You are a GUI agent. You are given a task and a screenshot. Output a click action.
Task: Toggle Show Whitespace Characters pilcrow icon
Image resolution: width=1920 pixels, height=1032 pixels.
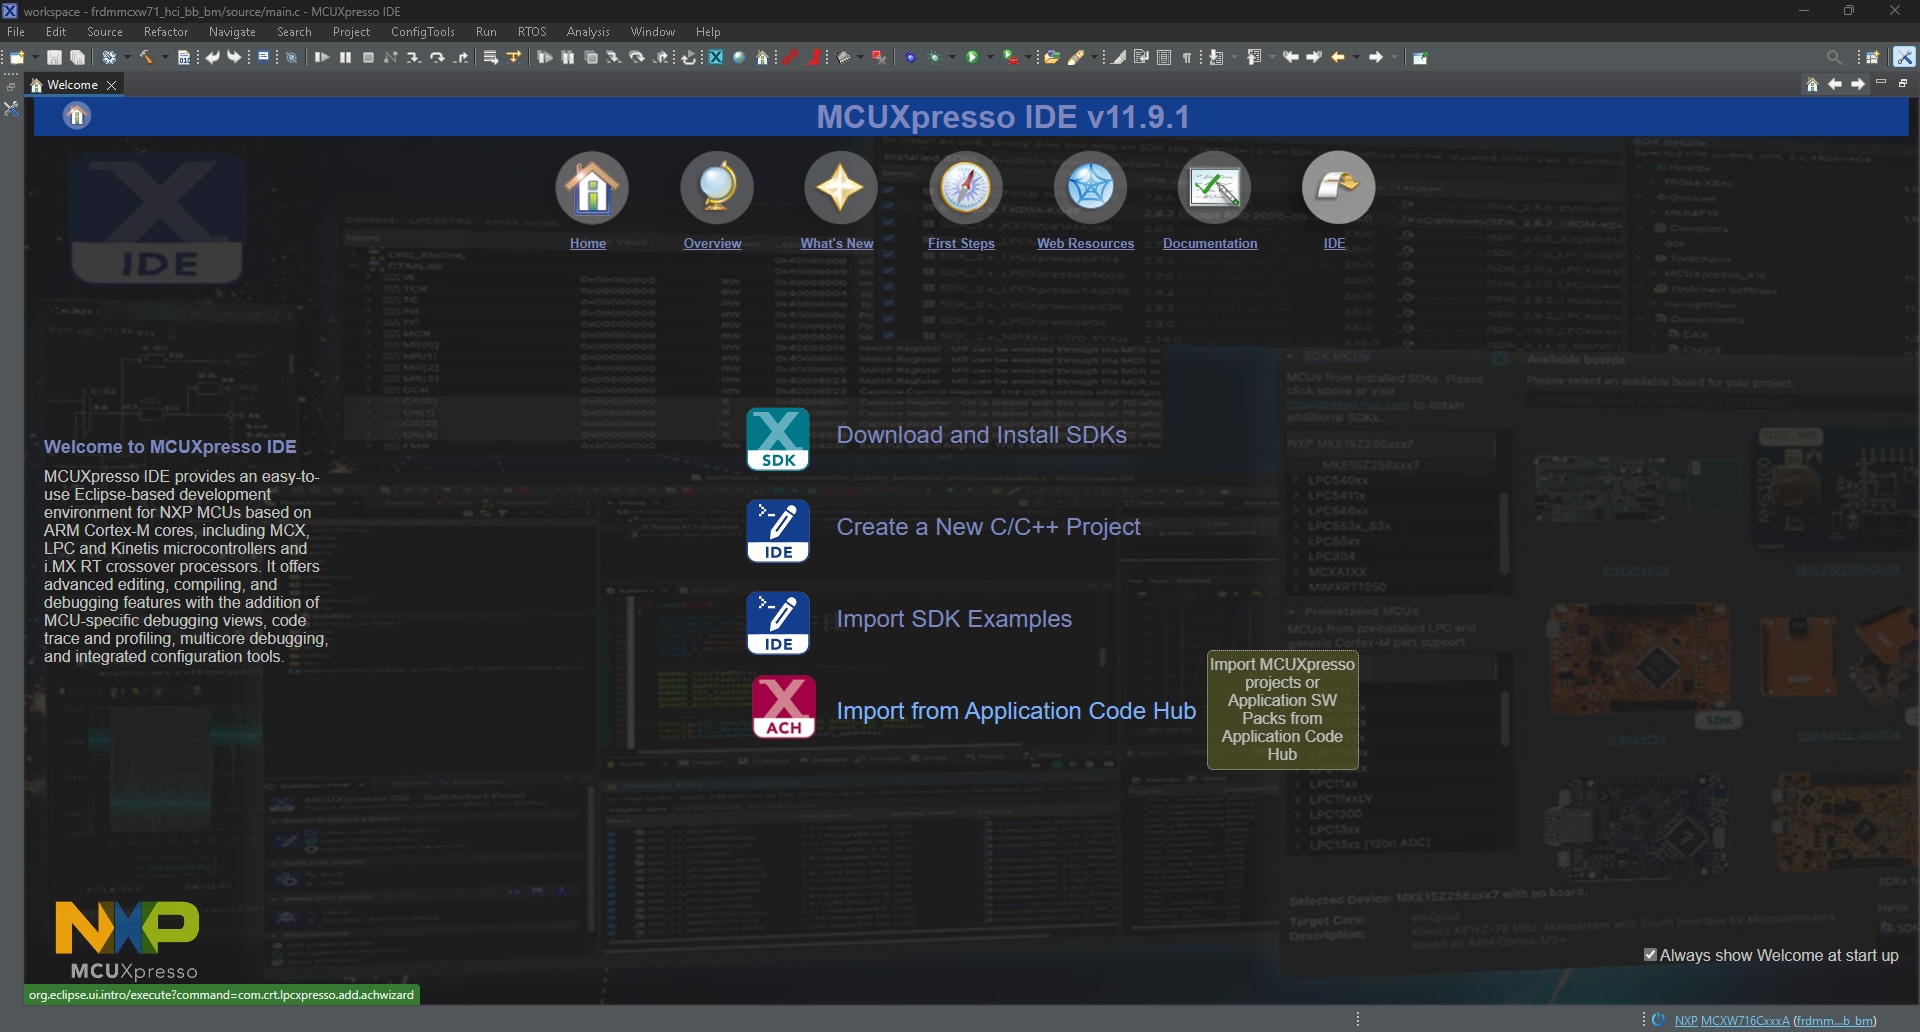[1186, 57]
